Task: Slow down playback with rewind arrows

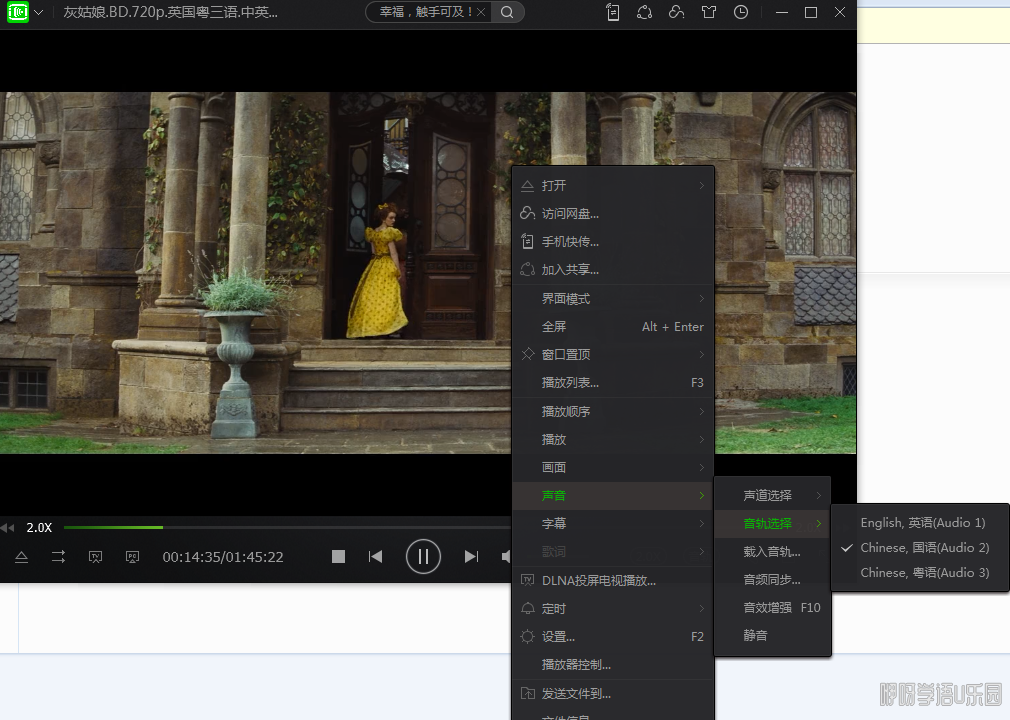Action: point(8,528)
